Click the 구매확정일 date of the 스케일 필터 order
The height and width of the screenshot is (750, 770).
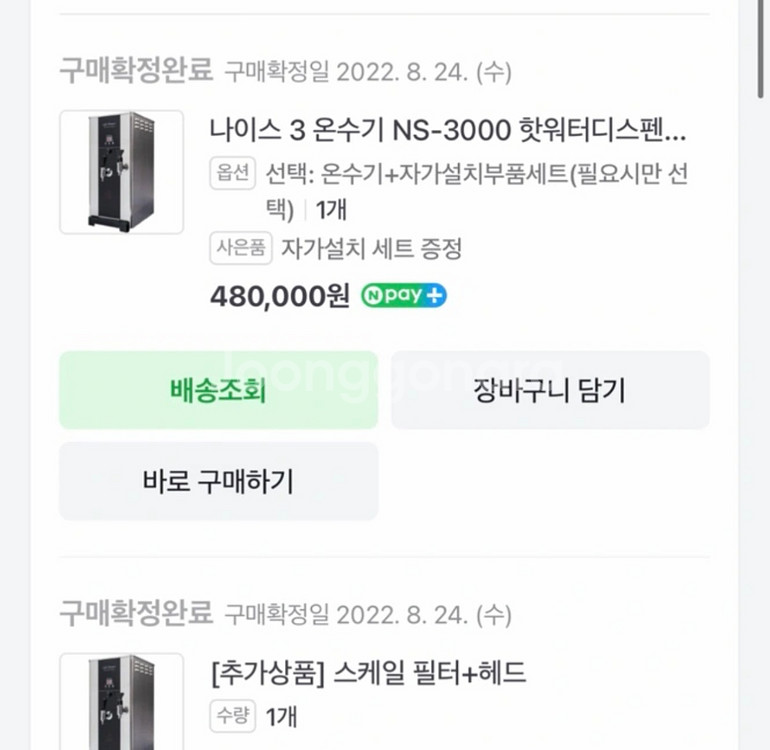tap(367, 612)
